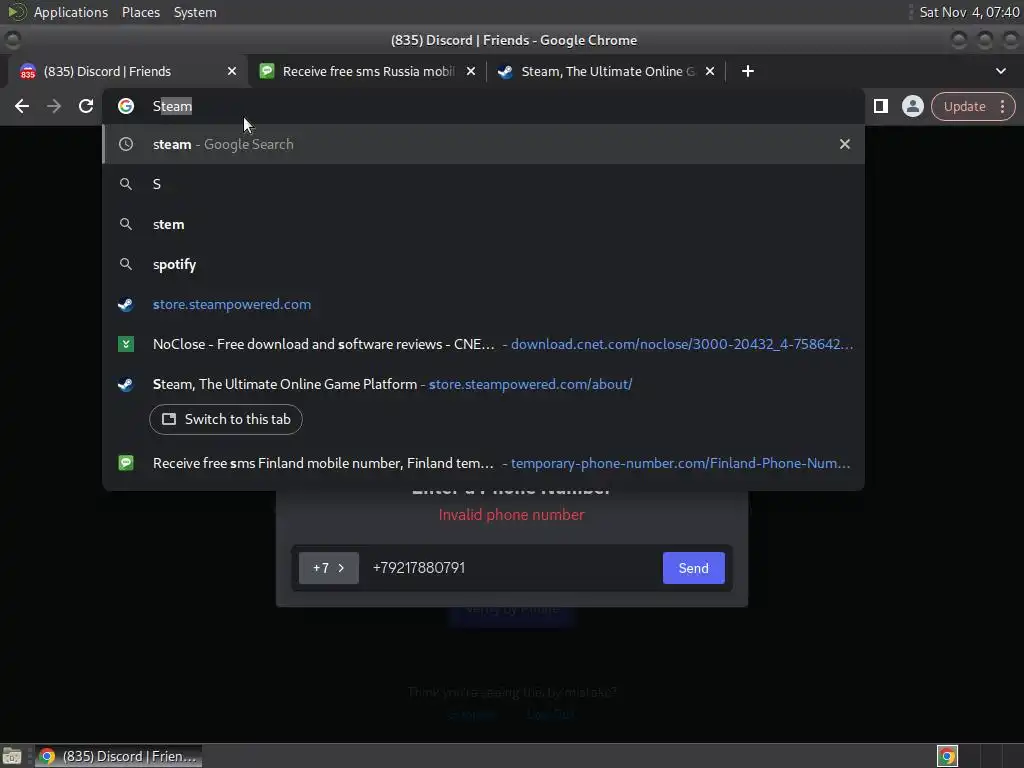This screenshot has width=1024, height=768.
Task: Switch to Steam Ultimate Online tab
Action: click(x=607, y=71)
